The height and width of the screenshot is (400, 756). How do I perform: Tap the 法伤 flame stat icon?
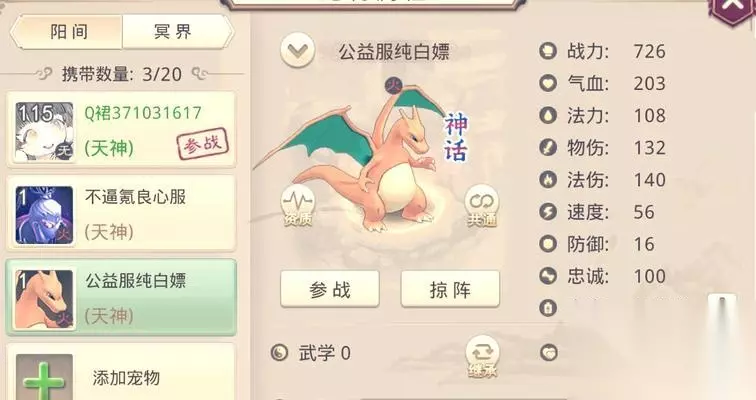(548, 180)
